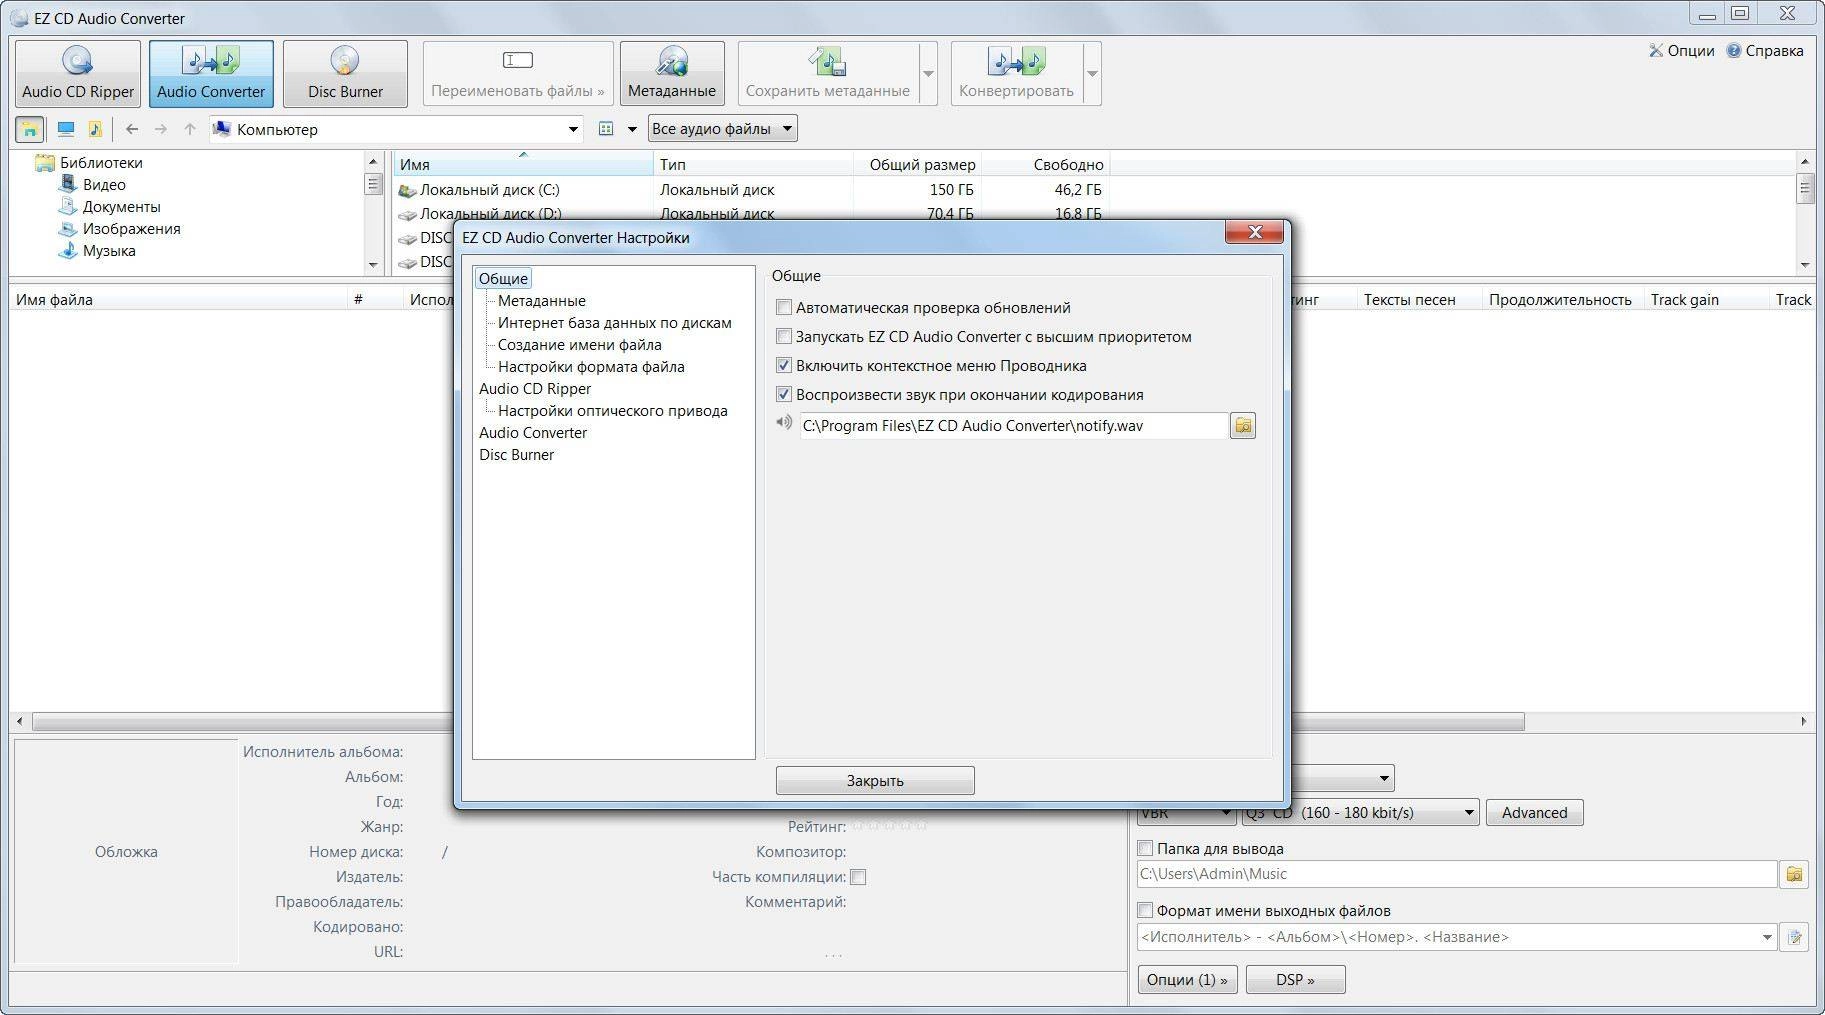
Task: Click the Опции (1) button
Action: click(1187, 980)
